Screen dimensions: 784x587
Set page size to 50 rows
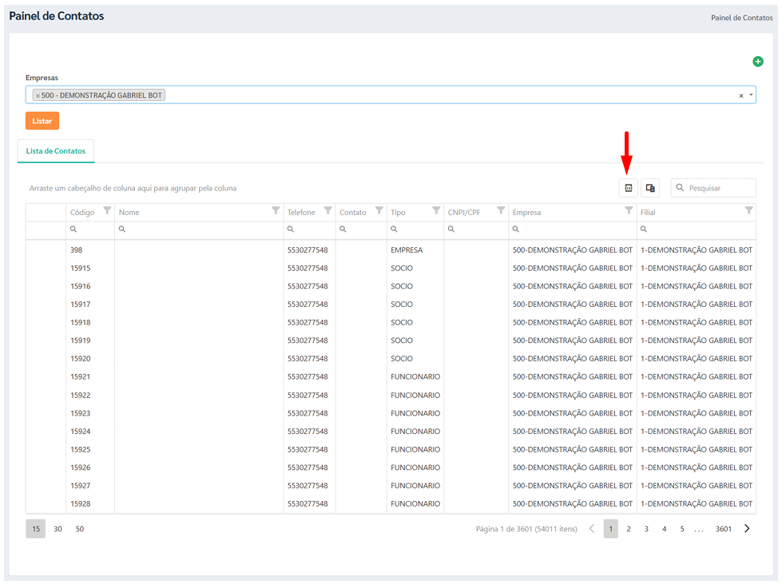[x=80, y=529]
